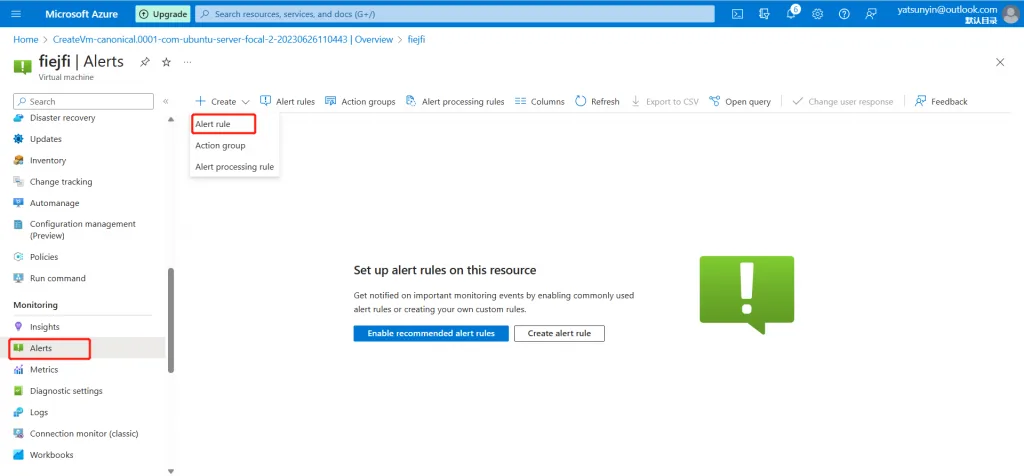The image size is (1024, 476).
Task: Click the user account avatar
Action: coord(1010,14)
